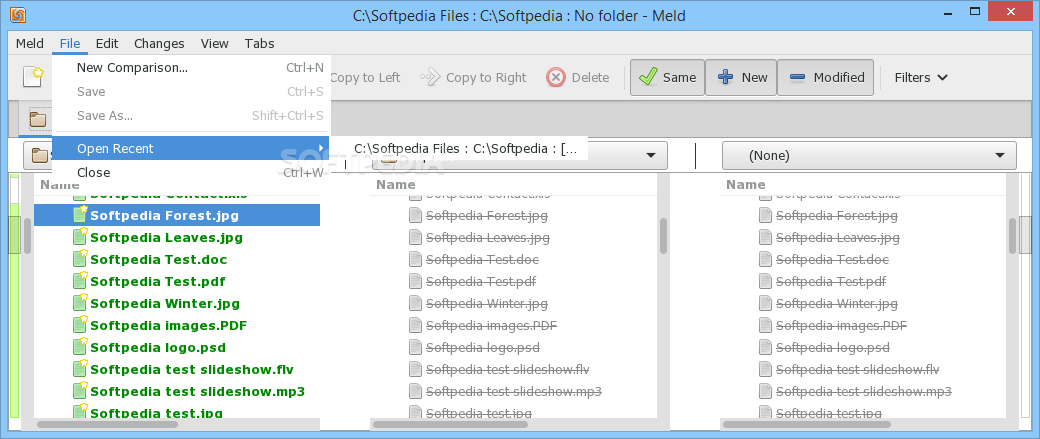
Task: Open the Edit menu
Action: coord(107,44)
